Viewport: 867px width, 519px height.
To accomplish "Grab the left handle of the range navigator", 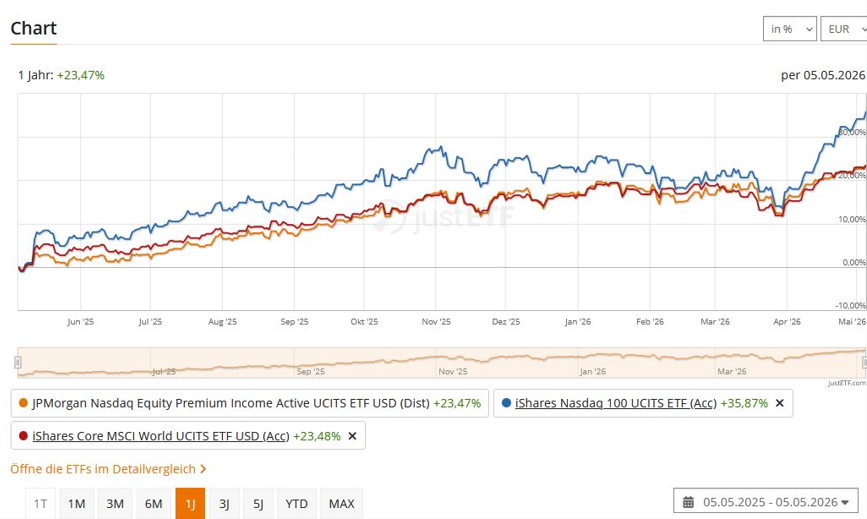I will pyautogui.click(x=18, y=363).
